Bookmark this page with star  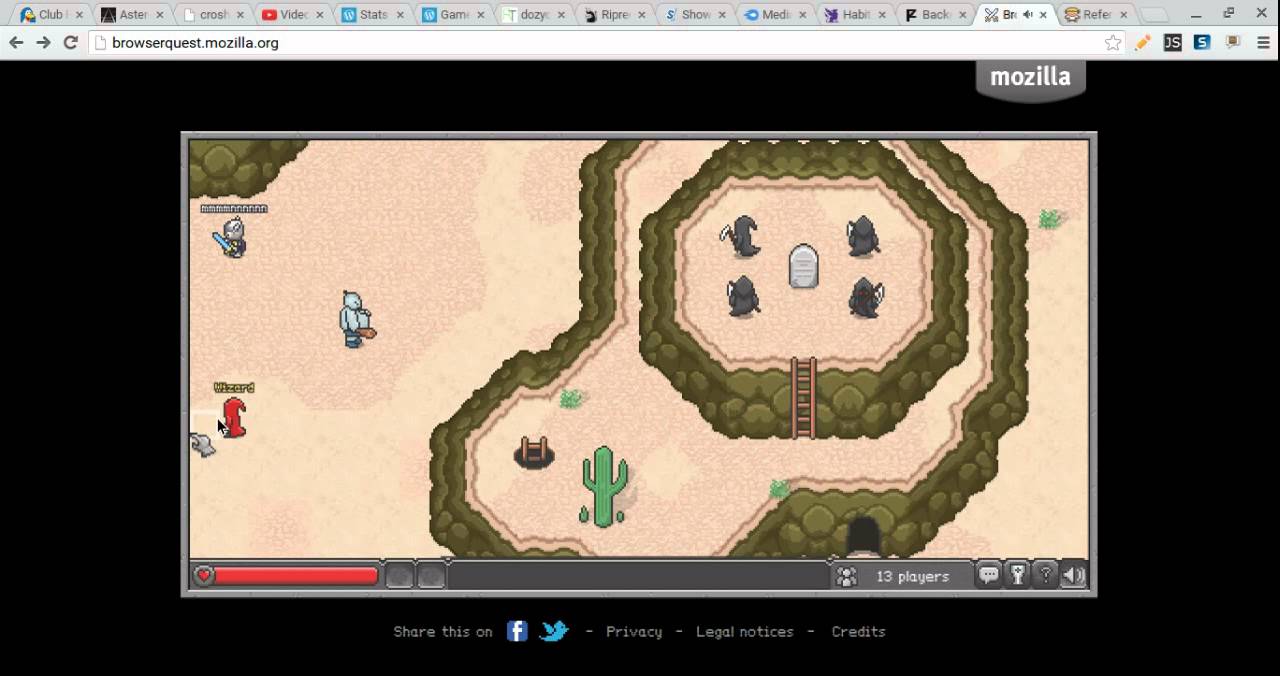coord(1112,43)
